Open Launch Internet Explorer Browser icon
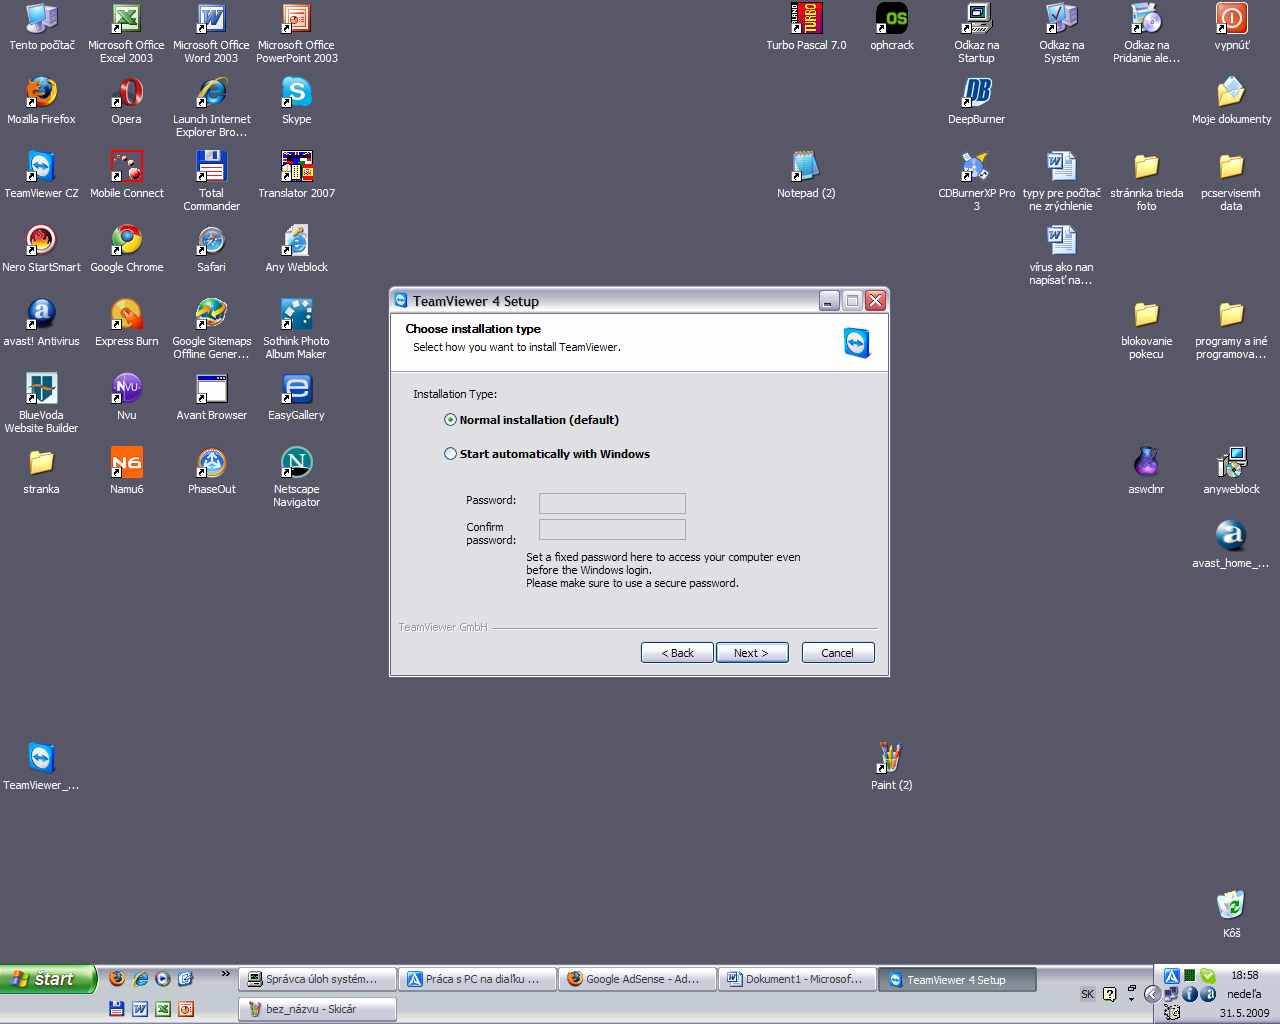This screenshot has width=1280, height=1024. click(x=211, y=93)
